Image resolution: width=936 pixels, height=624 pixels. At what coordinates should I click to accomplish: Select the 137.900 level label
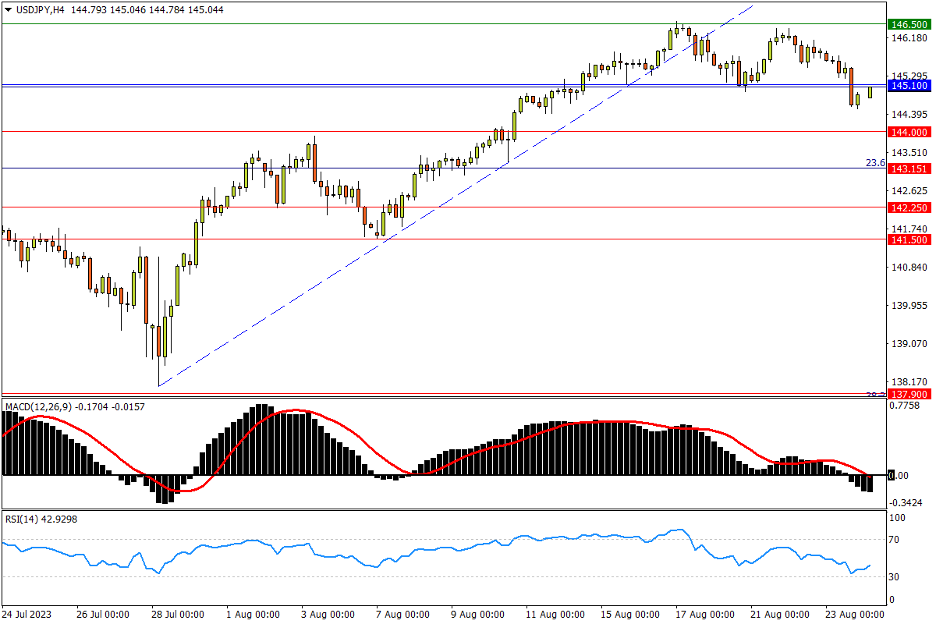tap(909, 395)
